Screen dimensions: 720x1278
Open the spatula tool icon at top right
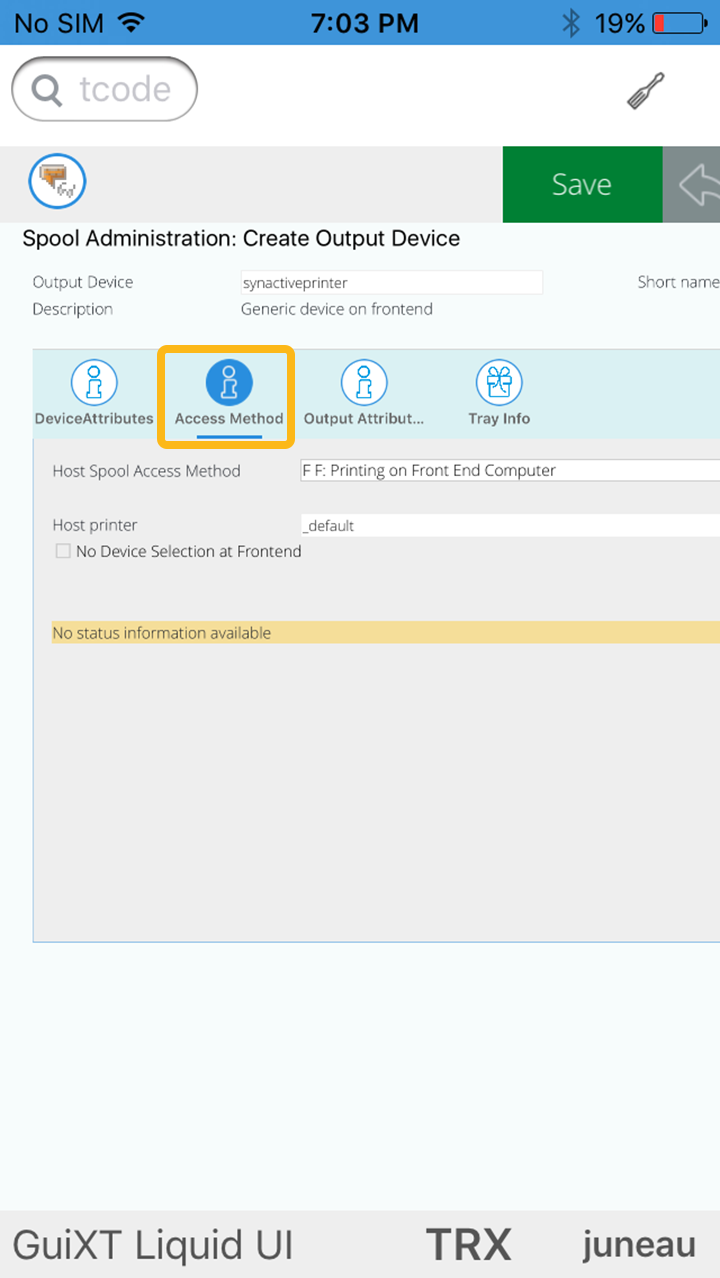(645, 91)
